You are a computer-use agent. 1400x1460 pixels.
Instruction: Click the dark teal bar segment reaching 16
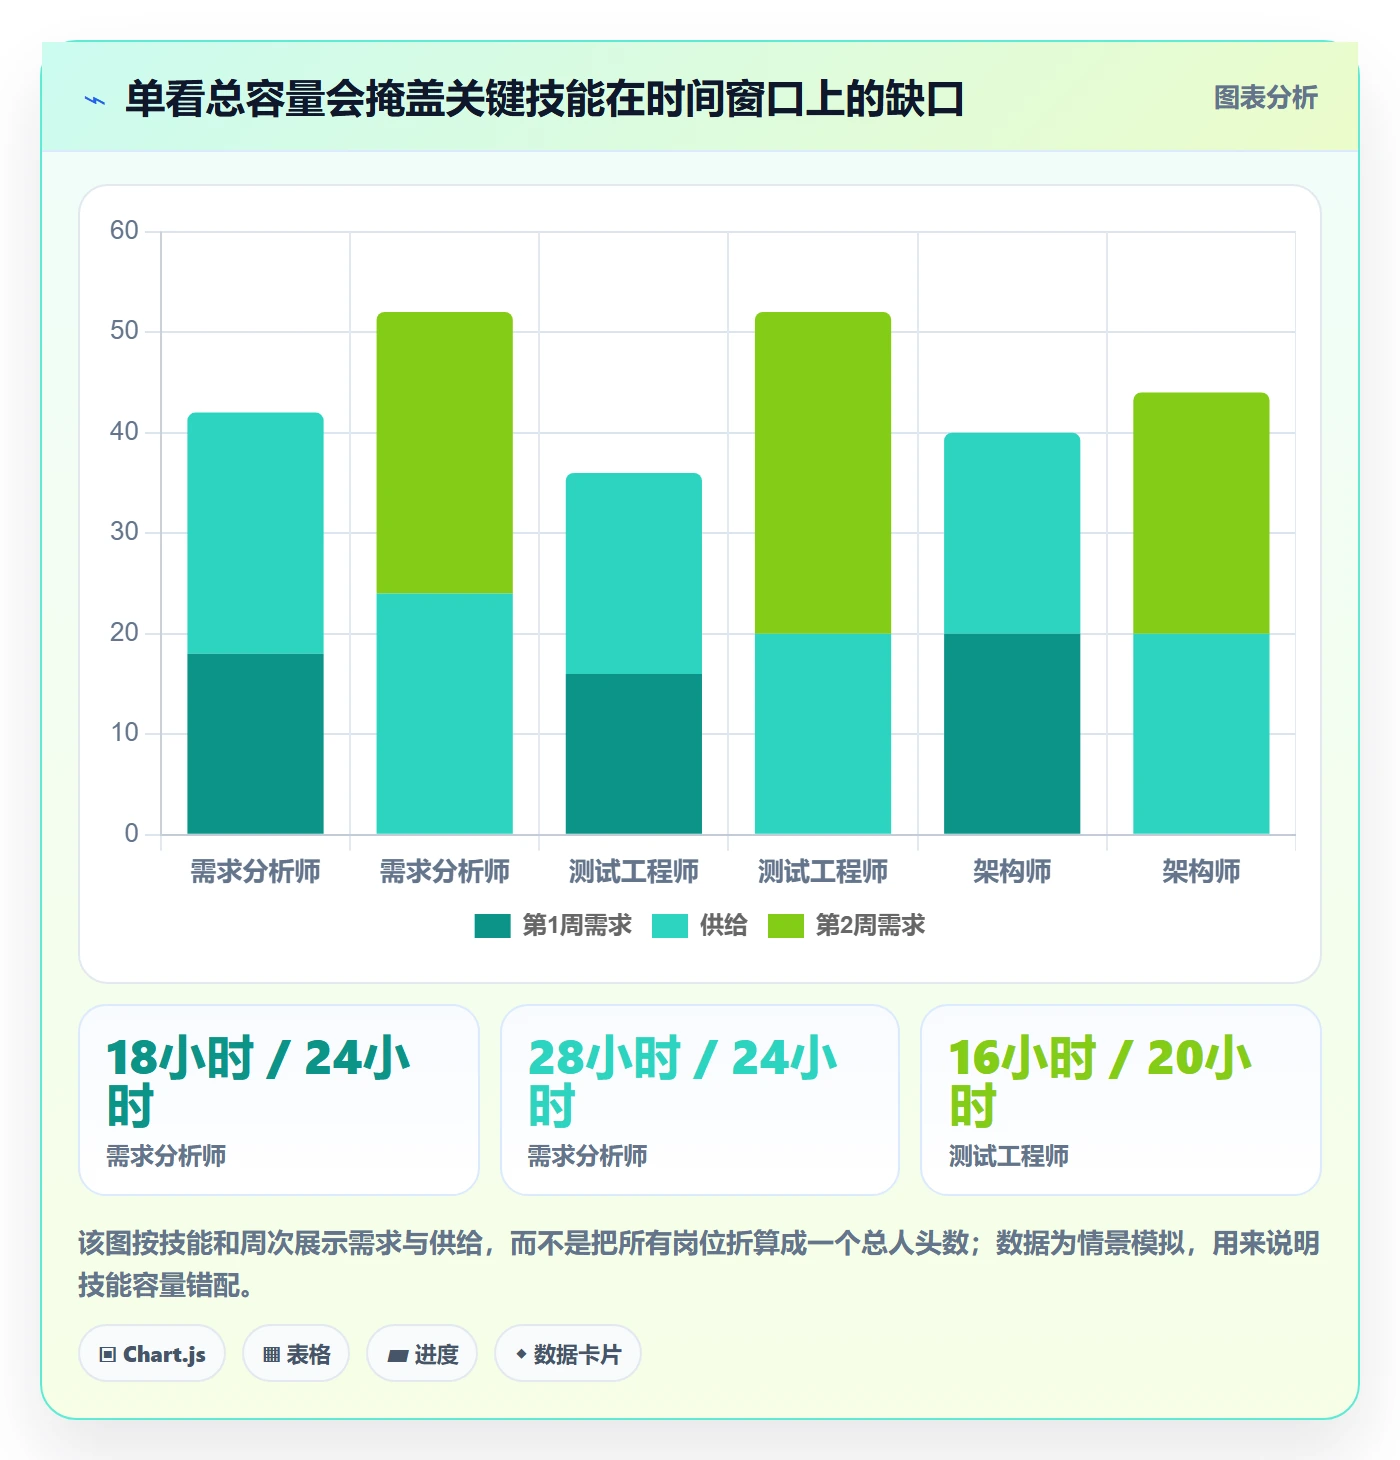click(634, 754)
